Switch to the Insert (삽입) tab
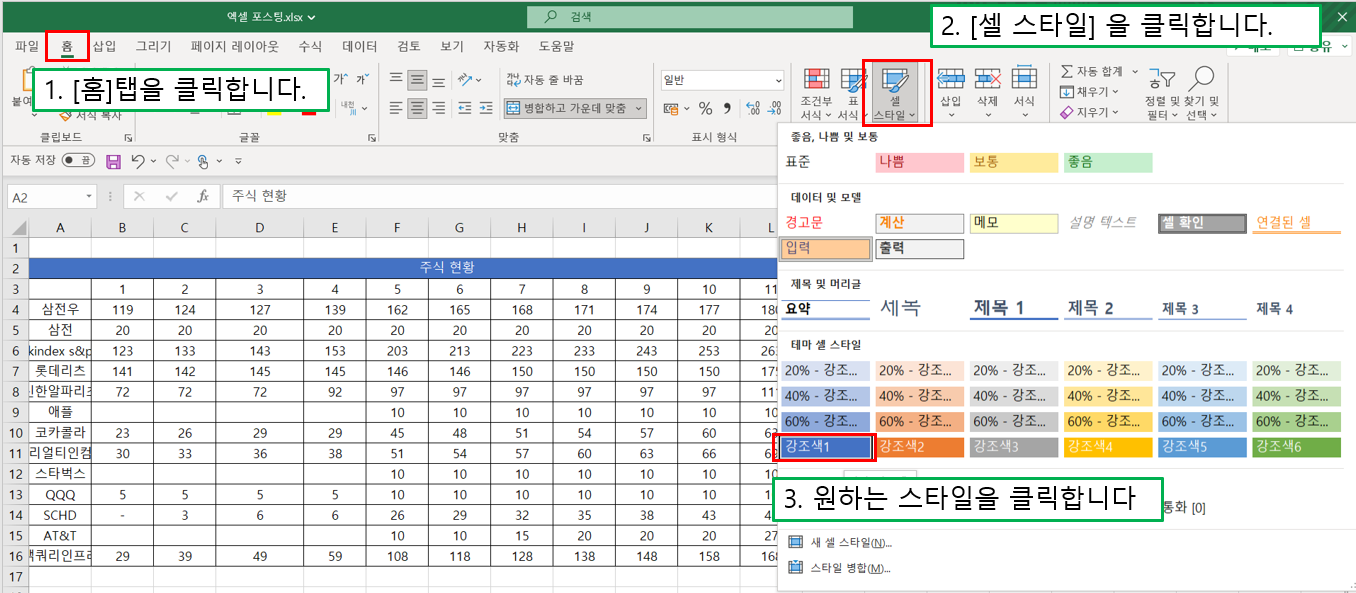Viewport: 1356px width, 593px height. pyautogui.click(x=104, y=46)
